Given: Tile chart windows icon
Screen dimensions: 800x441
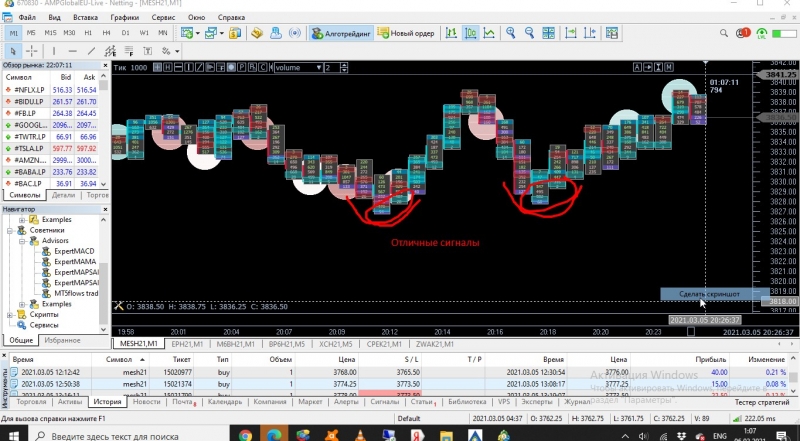Looking at the screenshot, I should [548, 33].
